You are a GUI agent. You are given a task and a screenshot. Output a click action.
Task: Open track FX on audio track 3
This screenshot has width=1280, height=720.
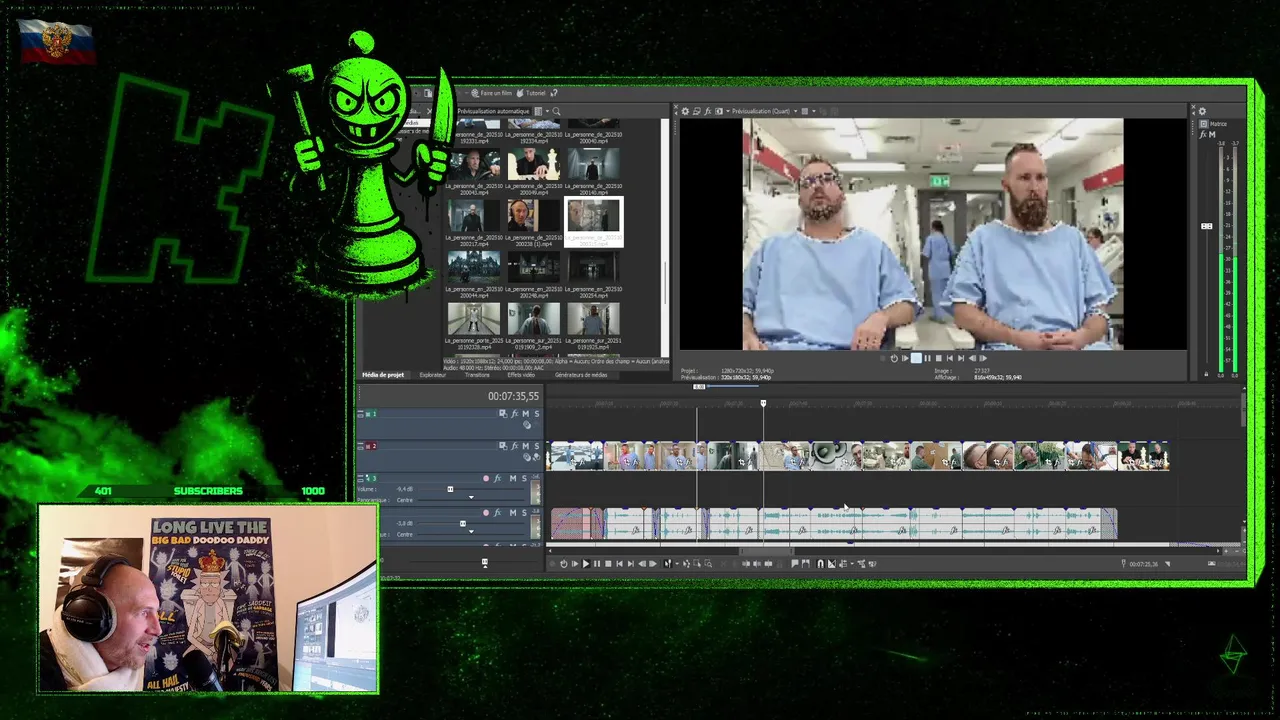pos(497,479)
